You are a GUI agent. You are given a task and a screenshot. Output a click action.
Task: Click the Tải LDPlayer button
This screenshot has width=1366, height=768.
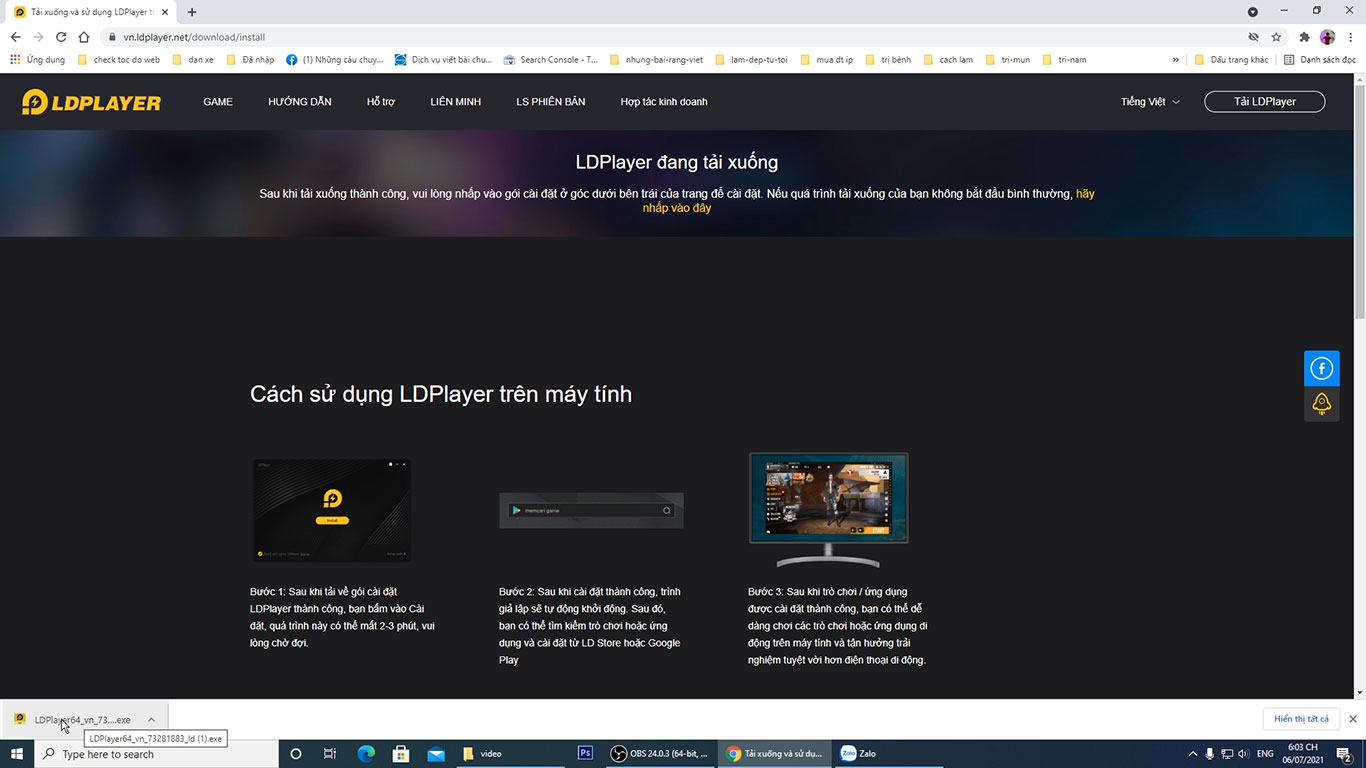point(1264,102)
